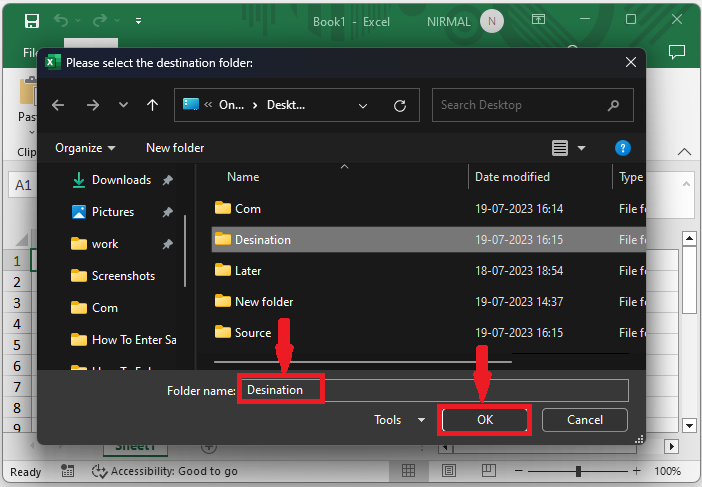
Task: Refresh the Desktop folder listing
Action: 400,105
